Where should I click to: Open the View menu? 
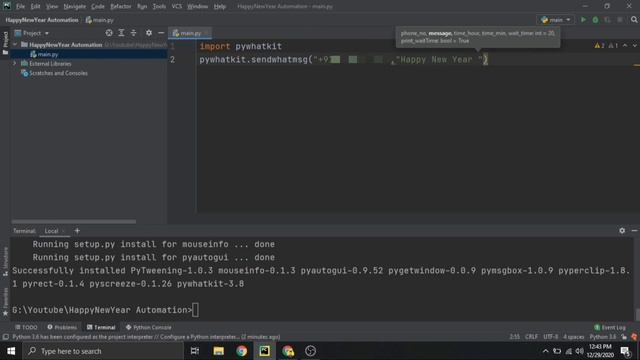tap(52, 7)
